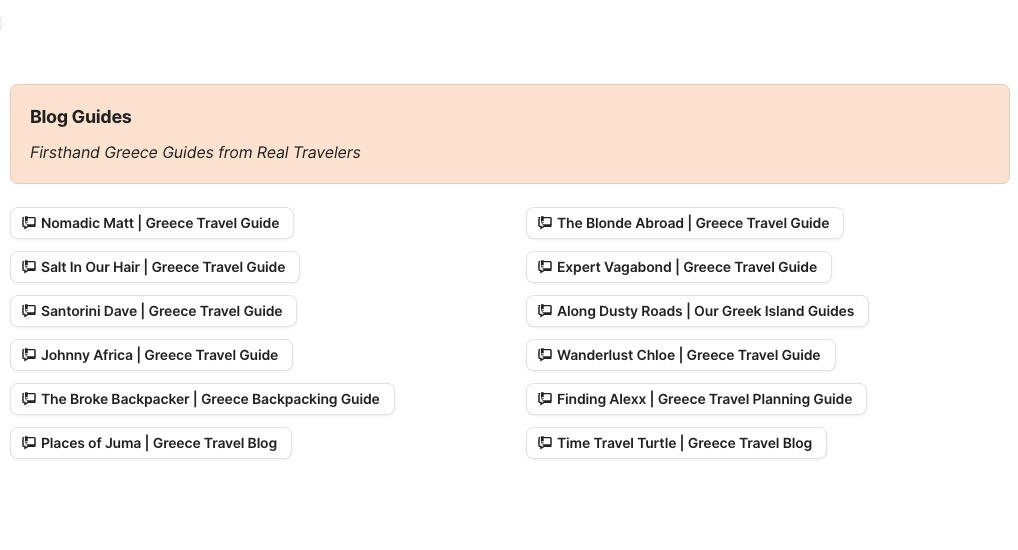Select the Blog Guides heading
Screen dimensions: 1018x550
point(81,117)
